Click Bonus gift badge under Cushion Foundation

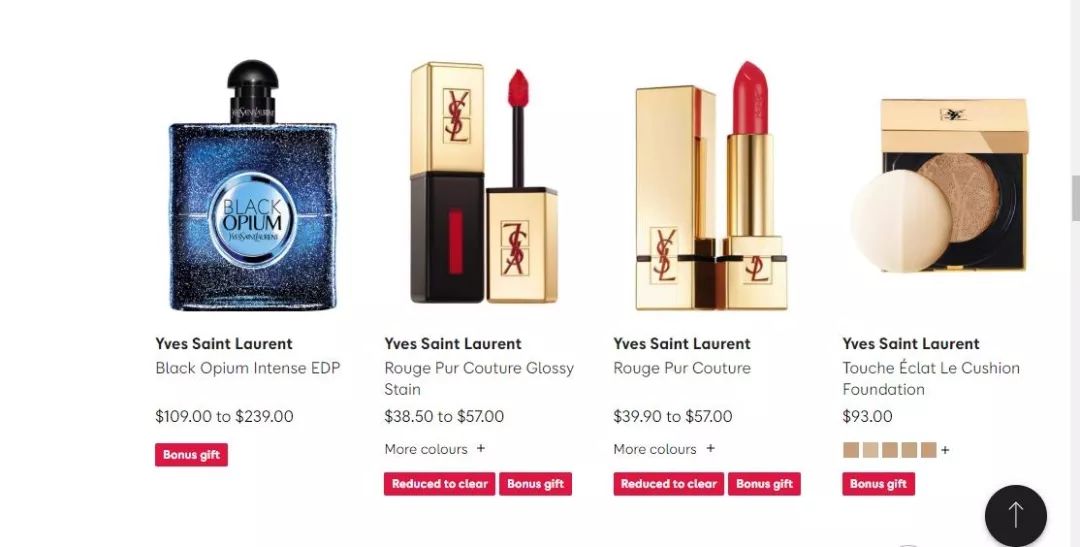coord(878,484)
